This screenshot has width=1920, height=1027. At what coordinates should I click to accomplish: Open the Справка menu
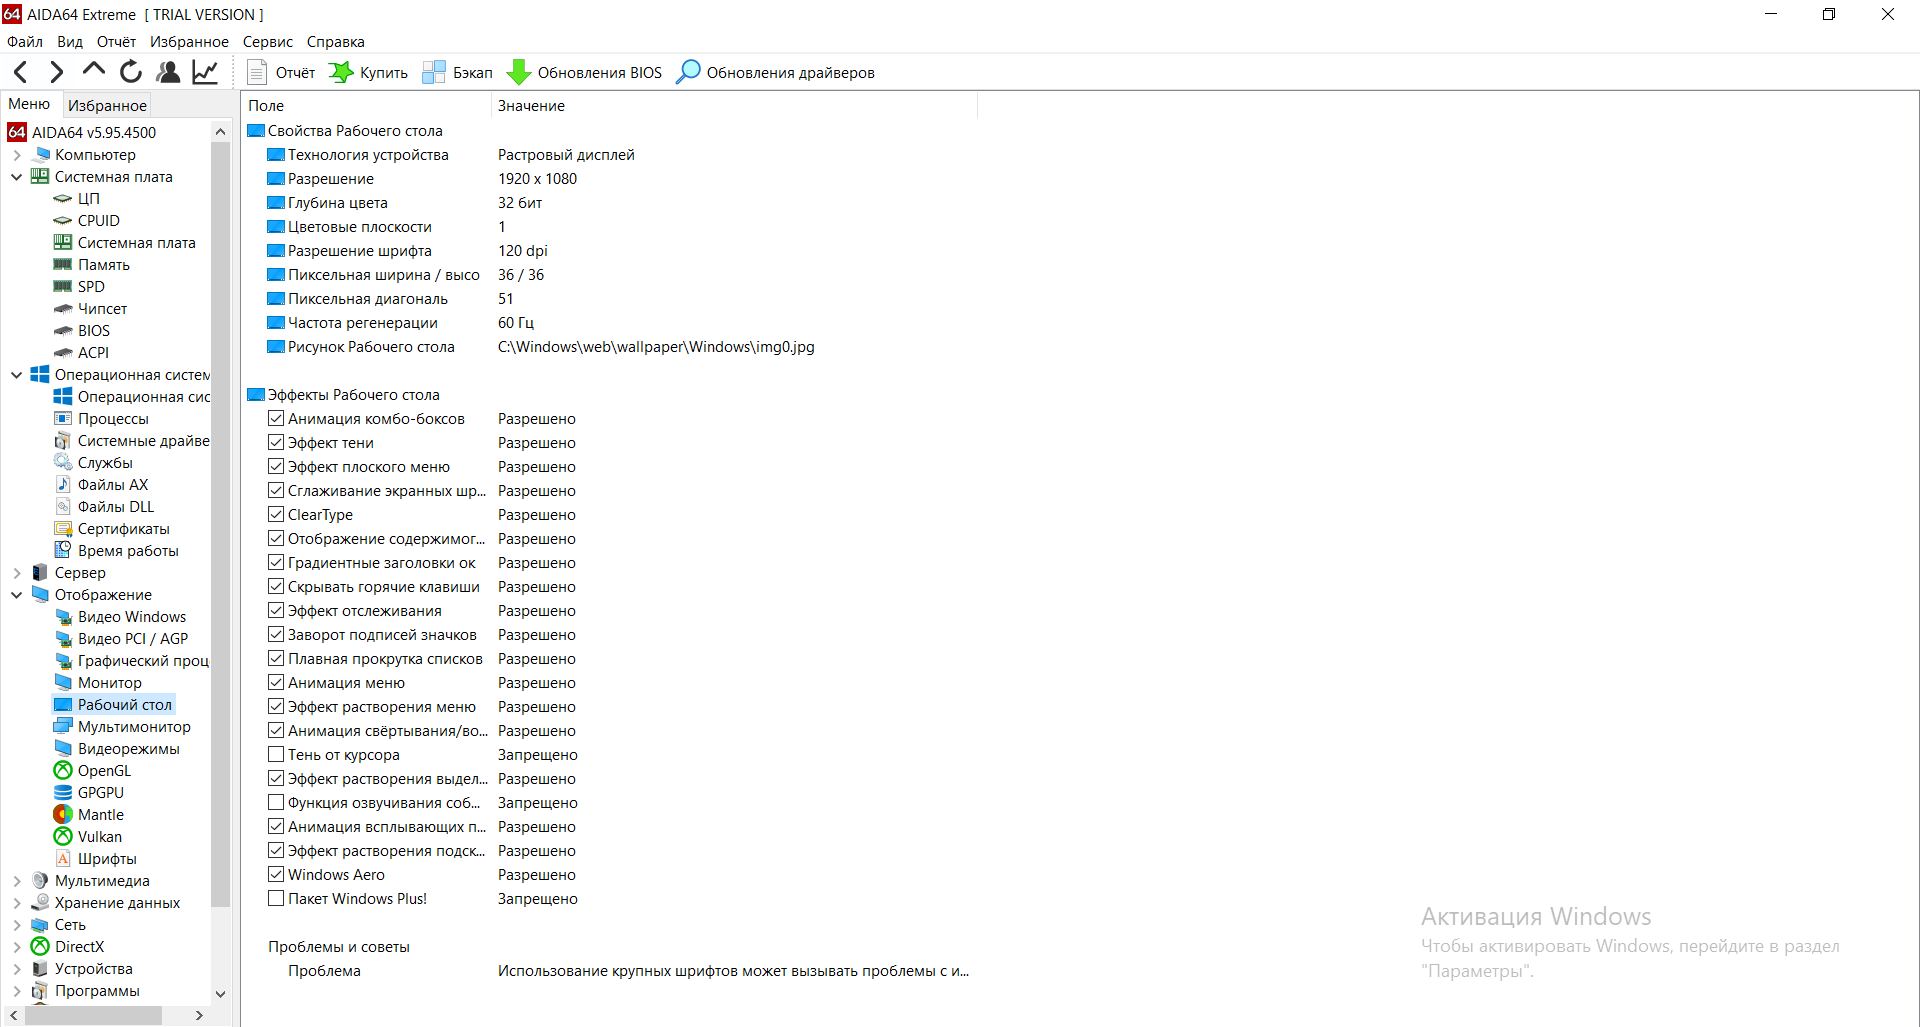336,42
